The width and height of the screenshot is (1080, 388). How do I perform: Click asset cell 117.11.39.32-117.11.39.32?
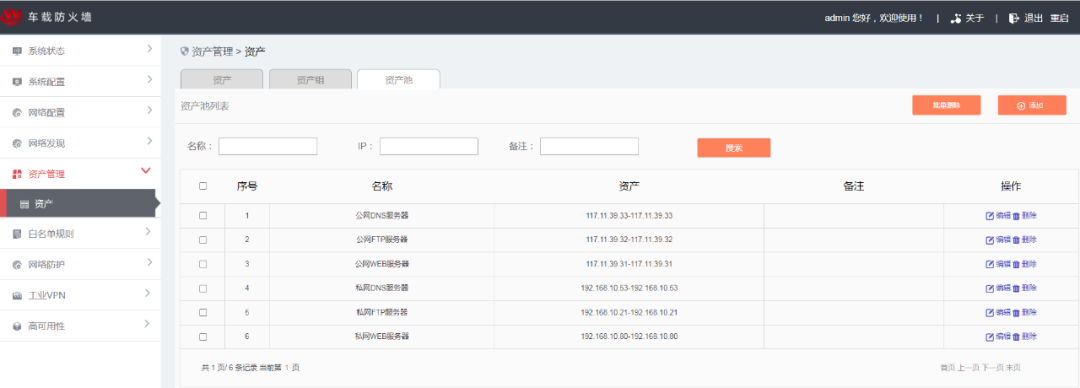(x=630, y=240)
